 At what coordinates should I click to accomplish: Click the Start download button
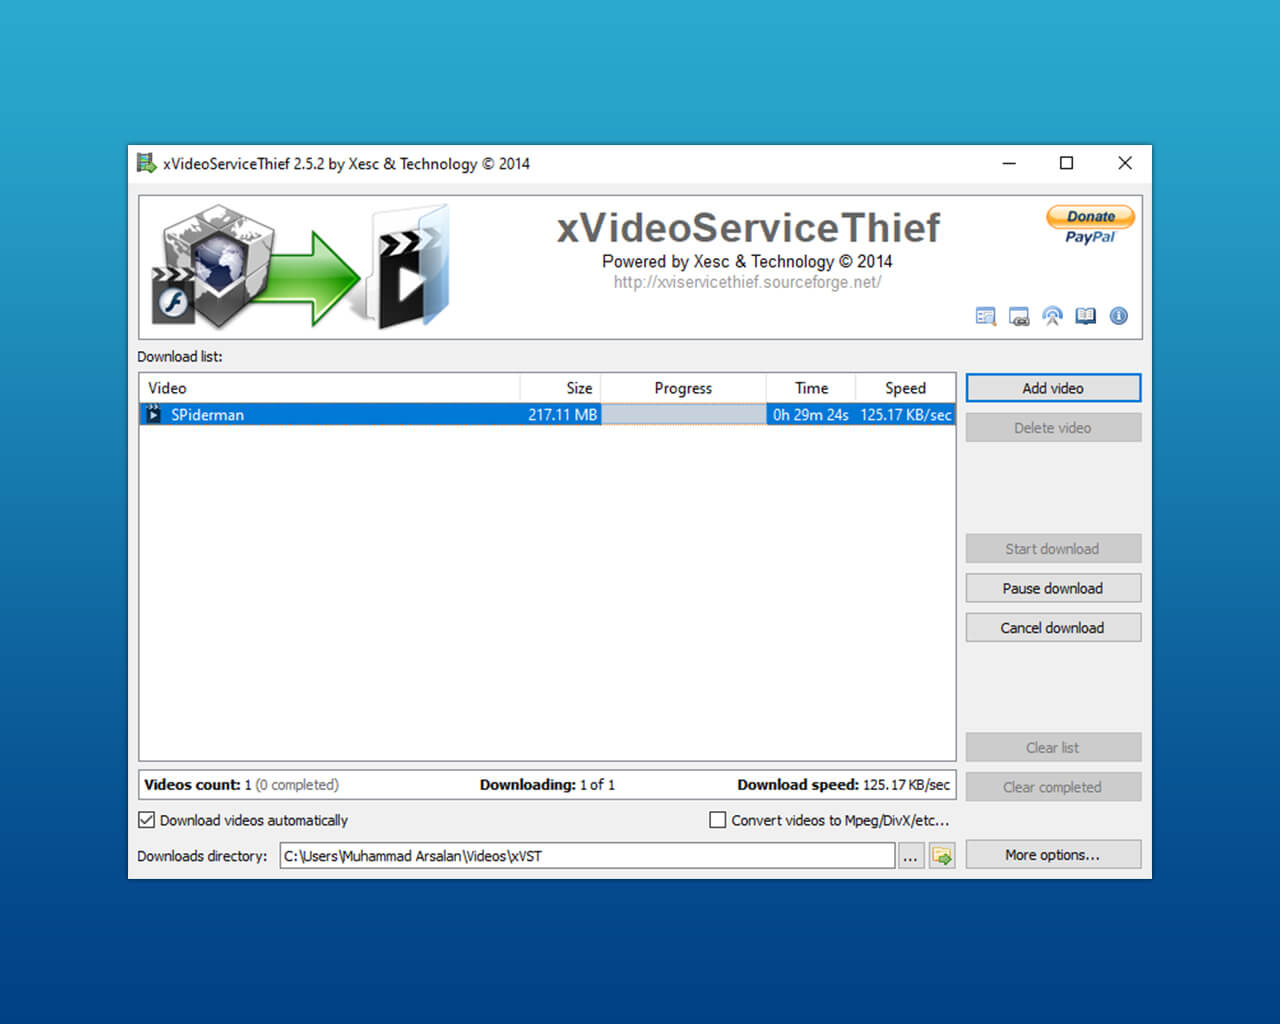(x=1053, y=549)
